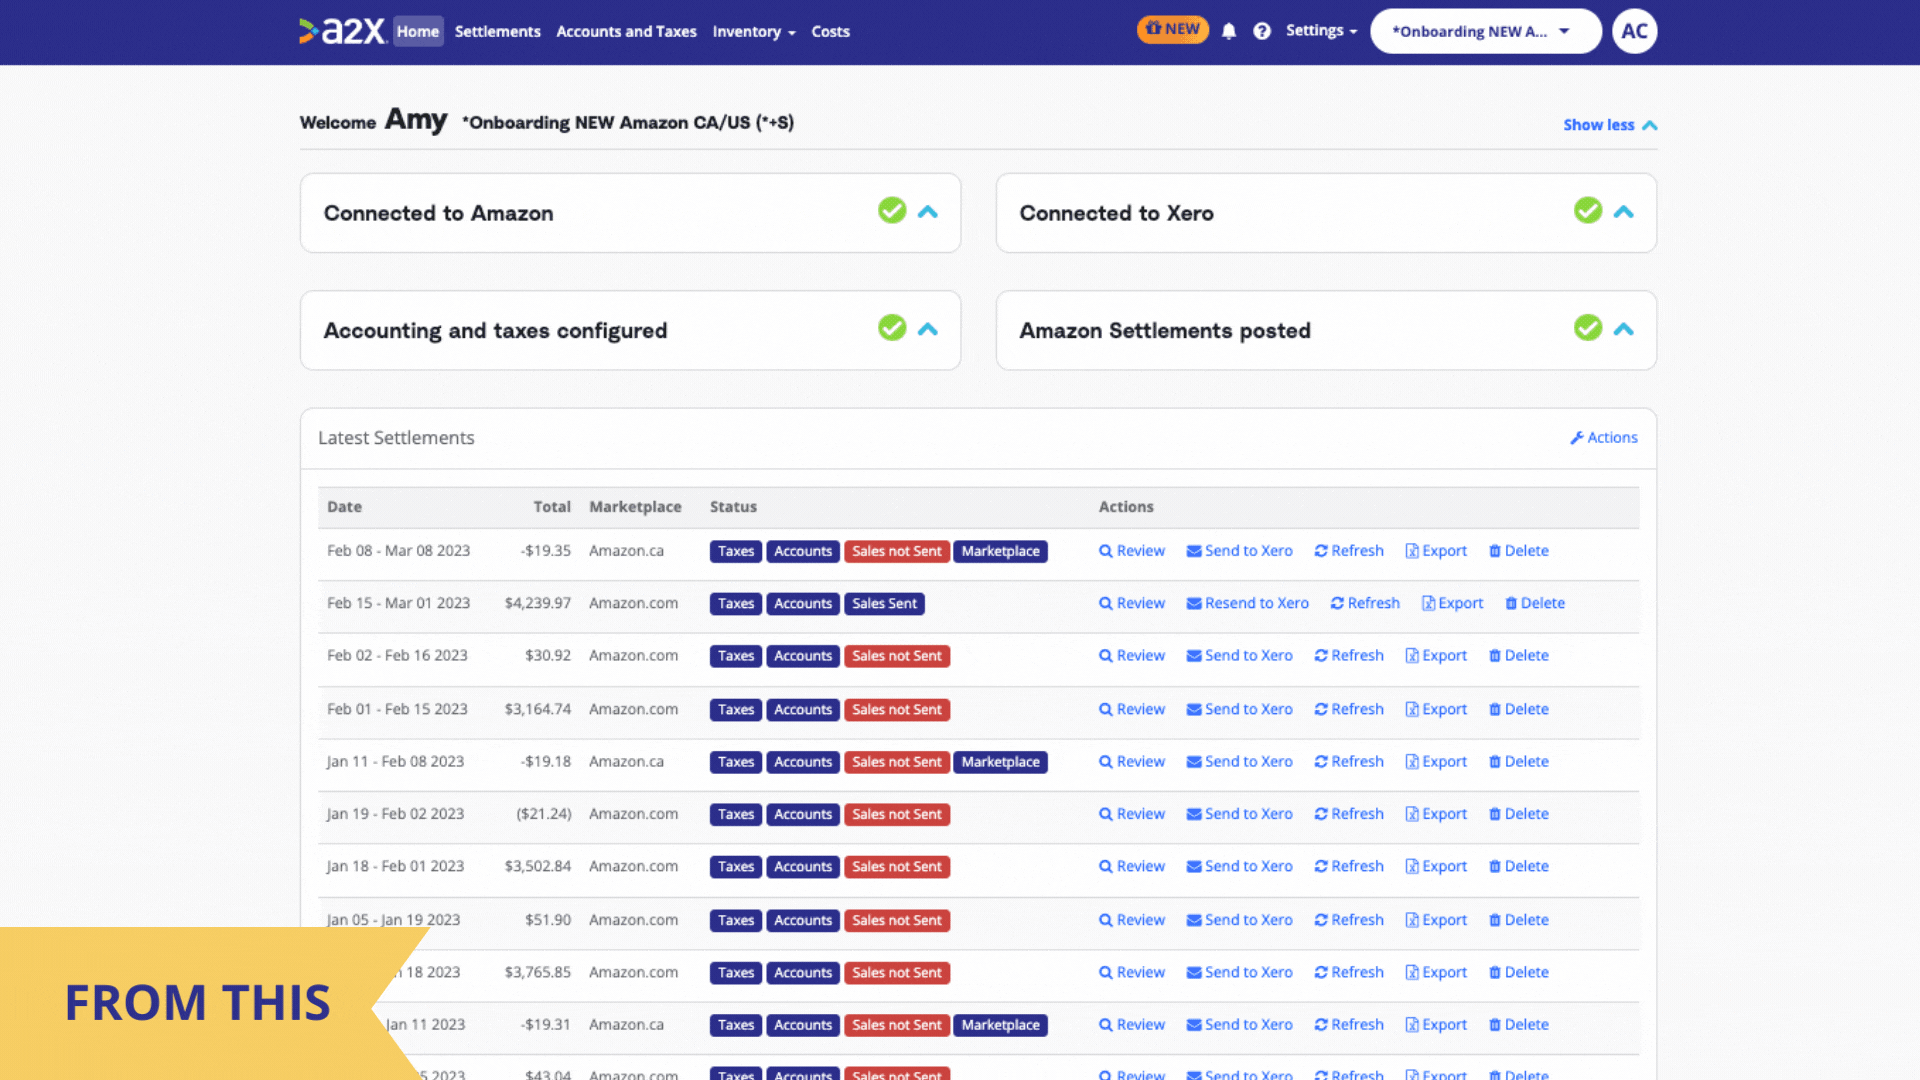Click the Latest Settlements heading
Viewport: 1920px width, 1080px height.
pyautogui.click(x=396, y=438)
